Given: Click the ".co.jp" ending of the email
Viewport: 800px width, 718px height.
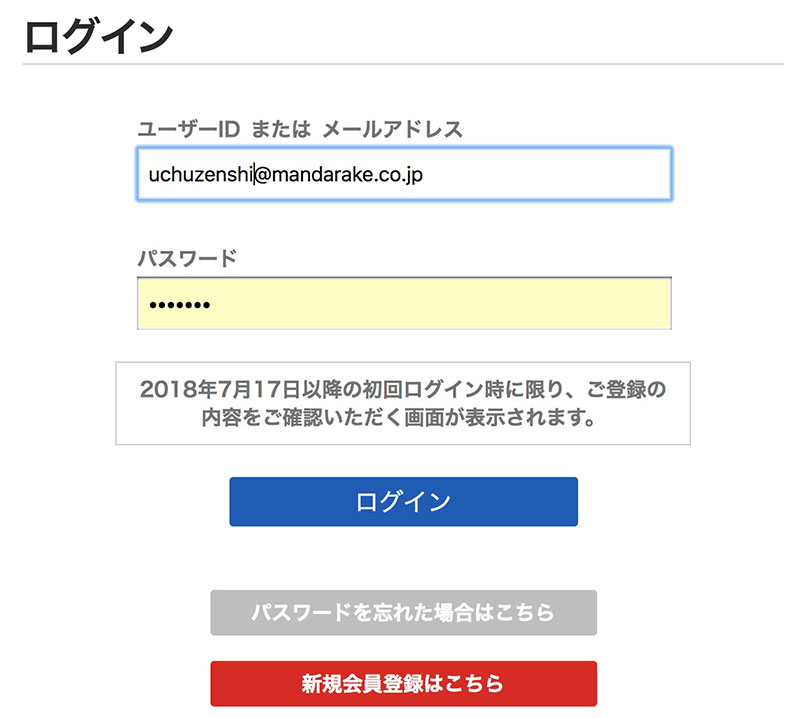Looking at the screenshot, I should [x=394, y=174].
